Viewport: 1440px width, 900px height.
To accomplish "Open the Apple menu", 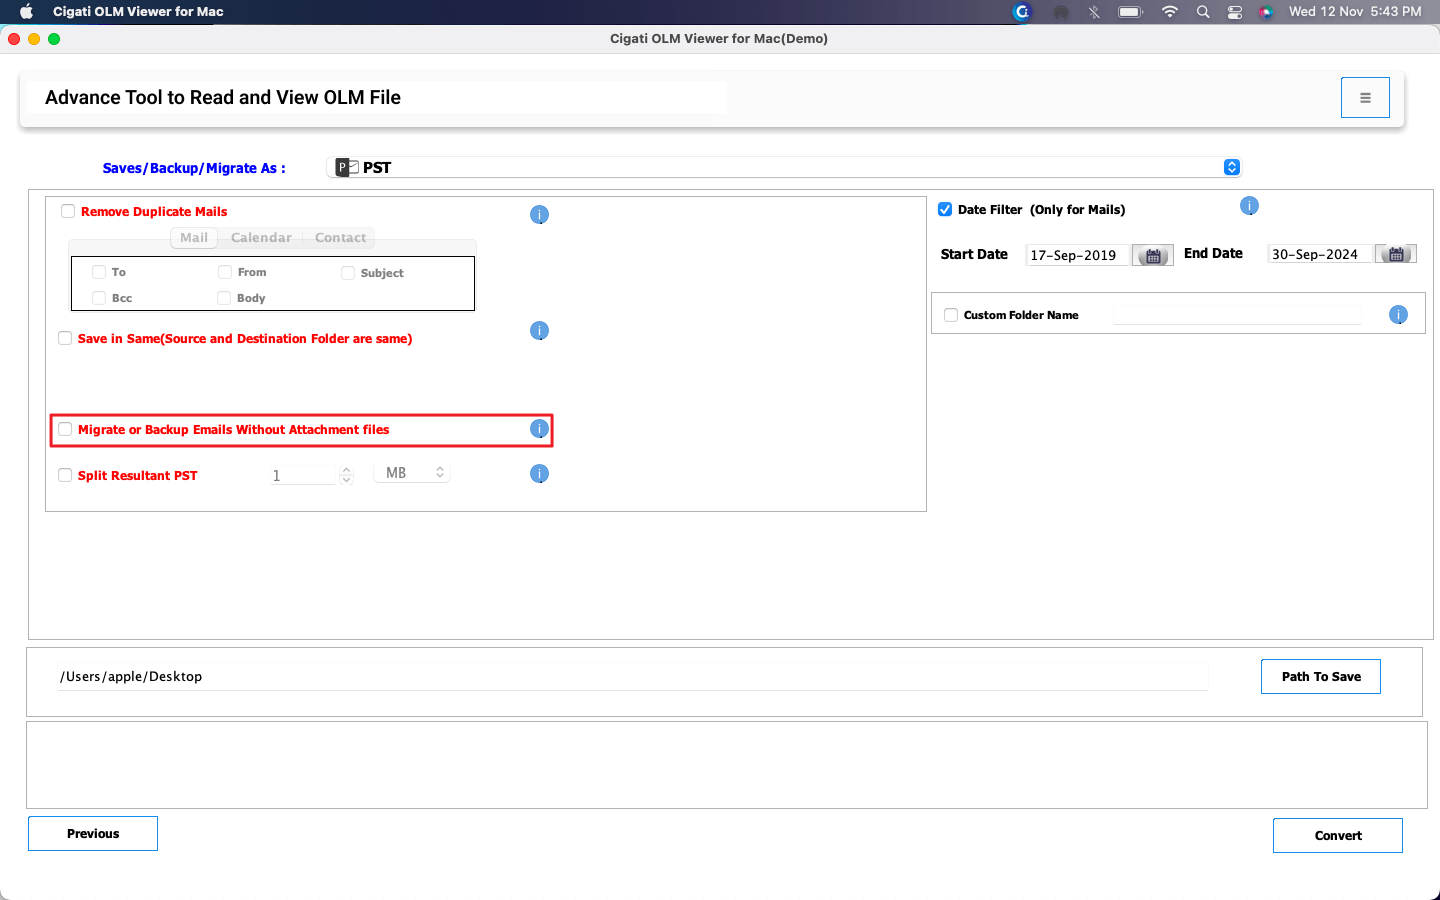I will point(26,12).
